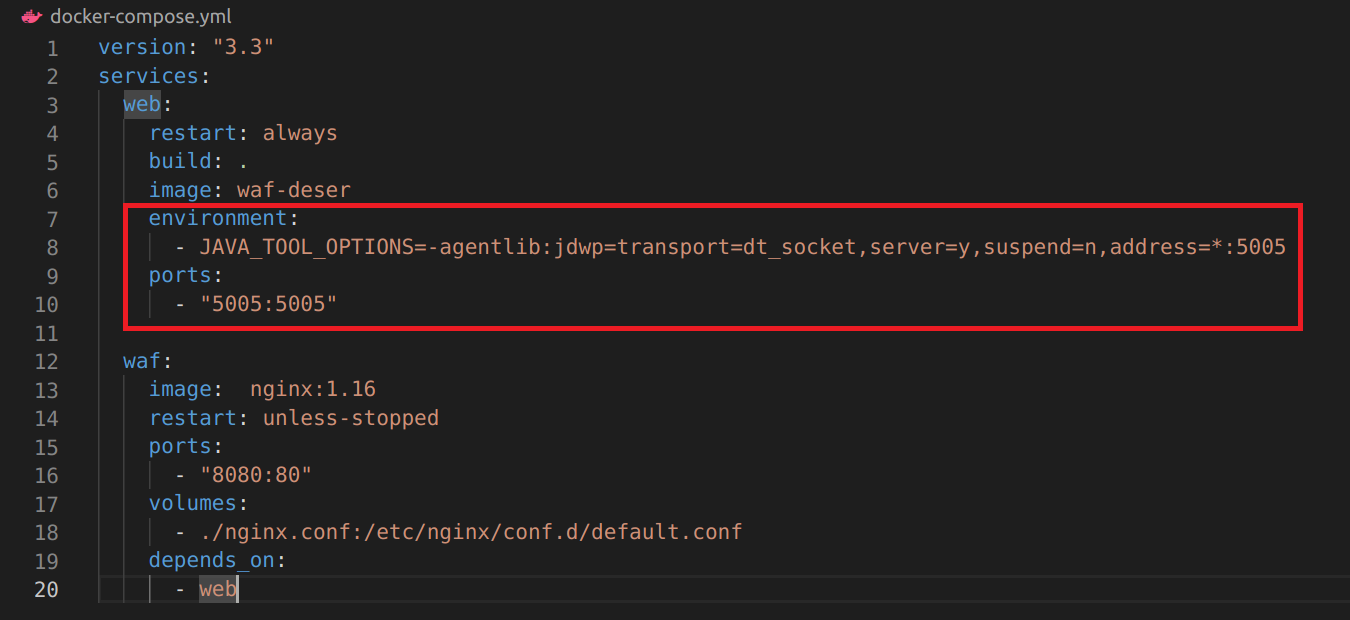Click the "8080:80" port mapping

click(256, 475)
